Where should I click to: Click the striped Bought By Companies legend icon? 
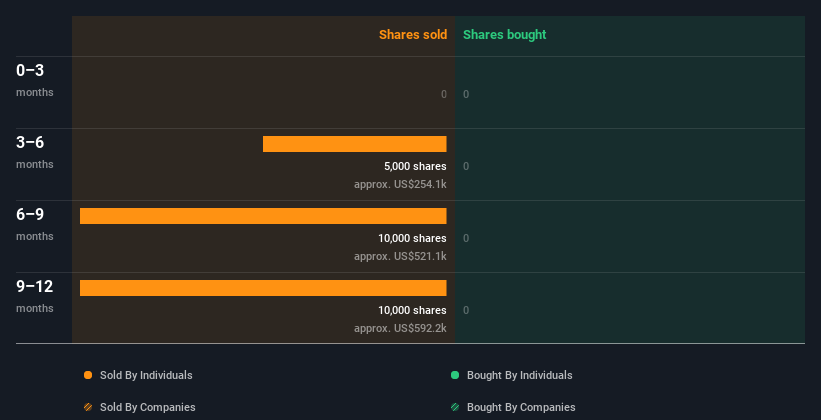[x=455, y=407]
